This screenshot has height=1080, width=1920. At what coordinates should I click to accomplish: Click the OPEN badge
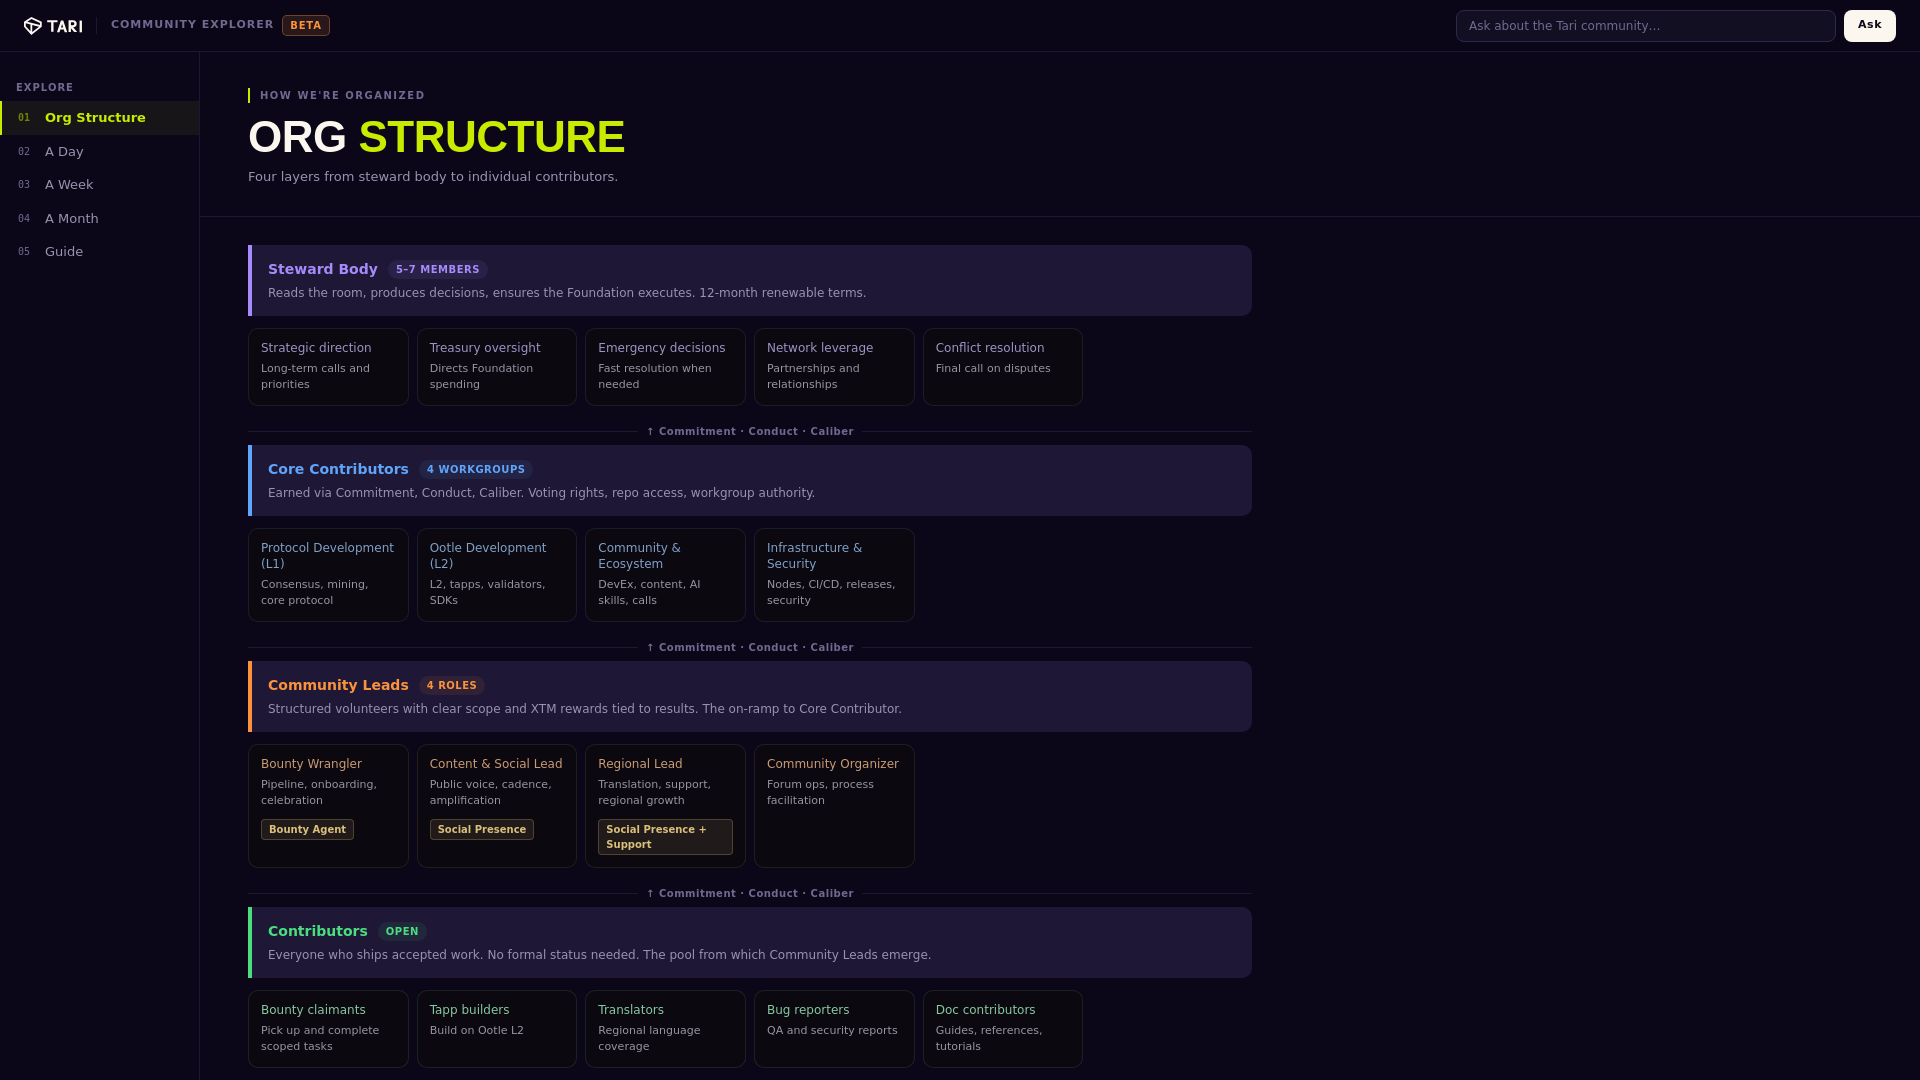click(x=402, y=932)
